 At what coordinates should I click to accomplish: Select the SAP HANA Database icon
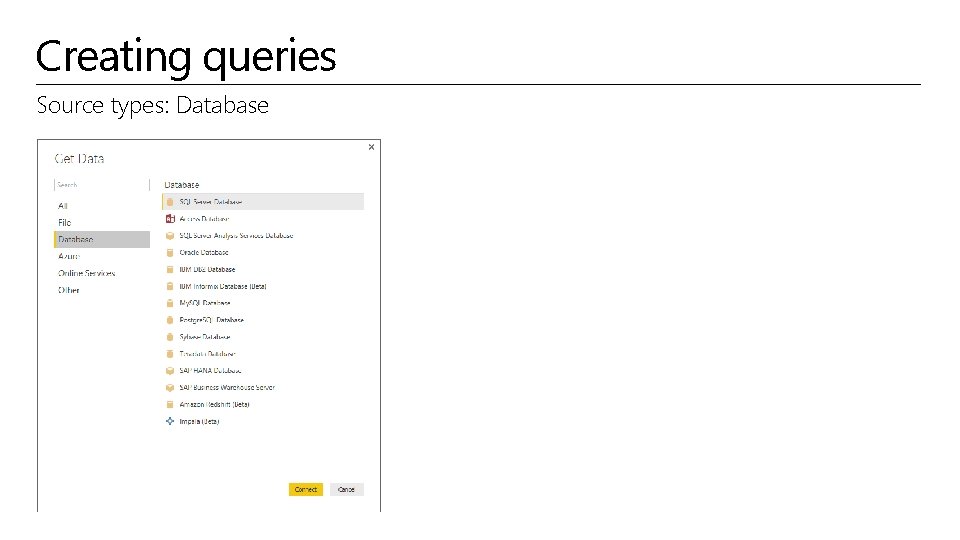coord(170,371)
